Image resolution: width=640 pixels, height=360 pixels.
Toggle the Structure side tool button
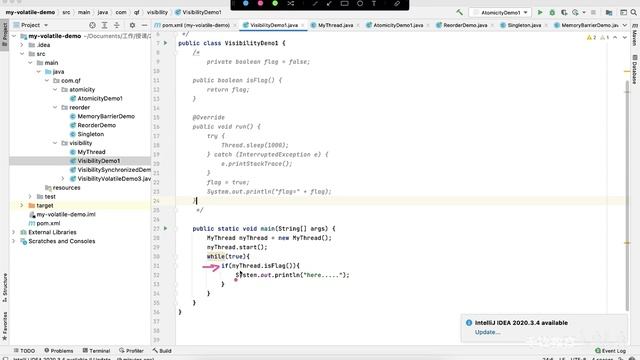pos(5,287)
